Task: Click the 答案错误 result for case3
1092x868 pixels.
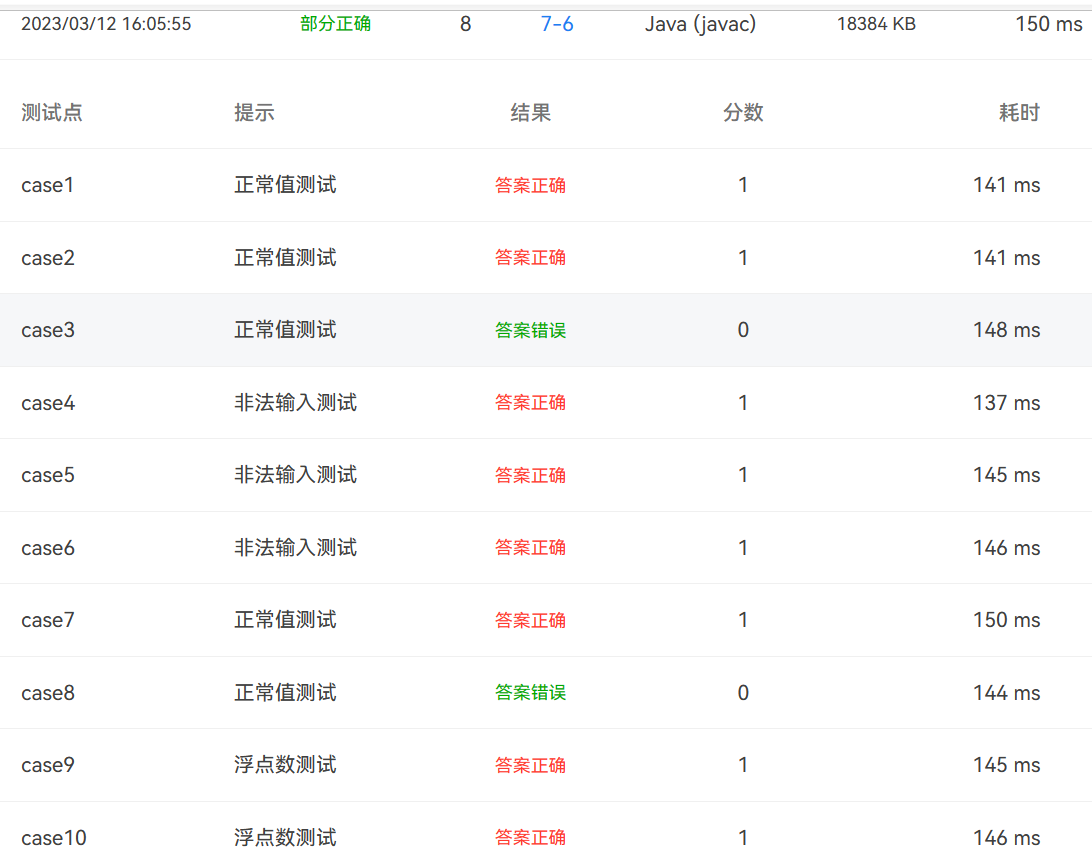Action: pos(530,330)
